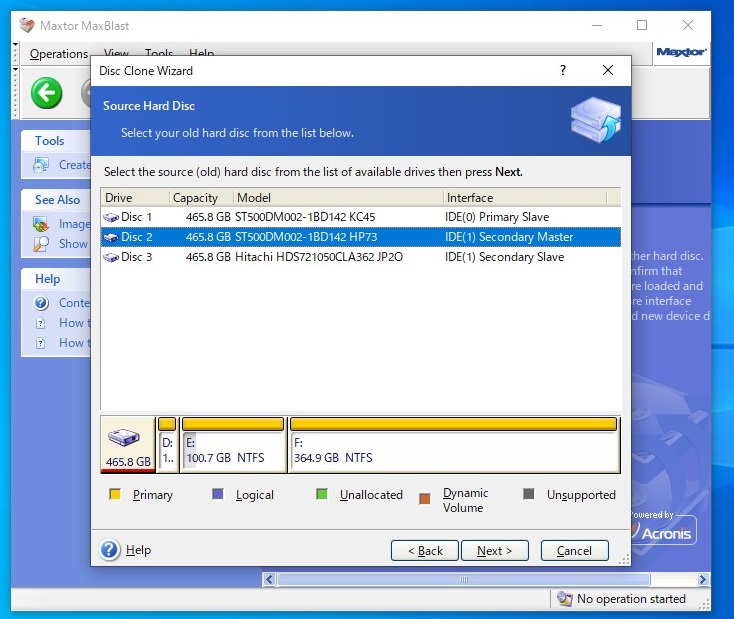
Task: Maximize the Maxtor MaxBlast window
Action: tap(642, 25)
